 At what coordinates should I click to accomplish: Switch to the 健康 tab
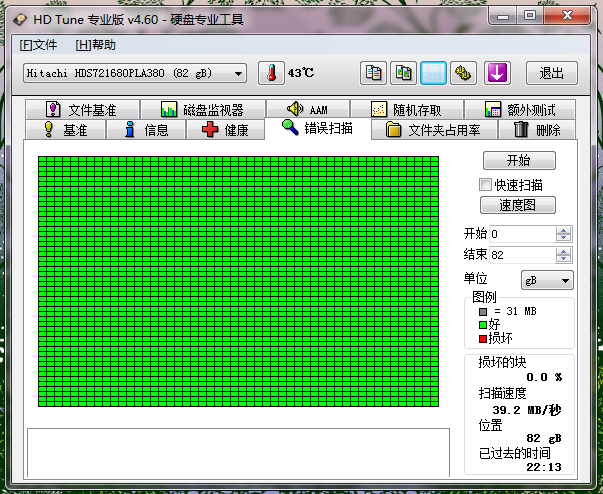225,130
